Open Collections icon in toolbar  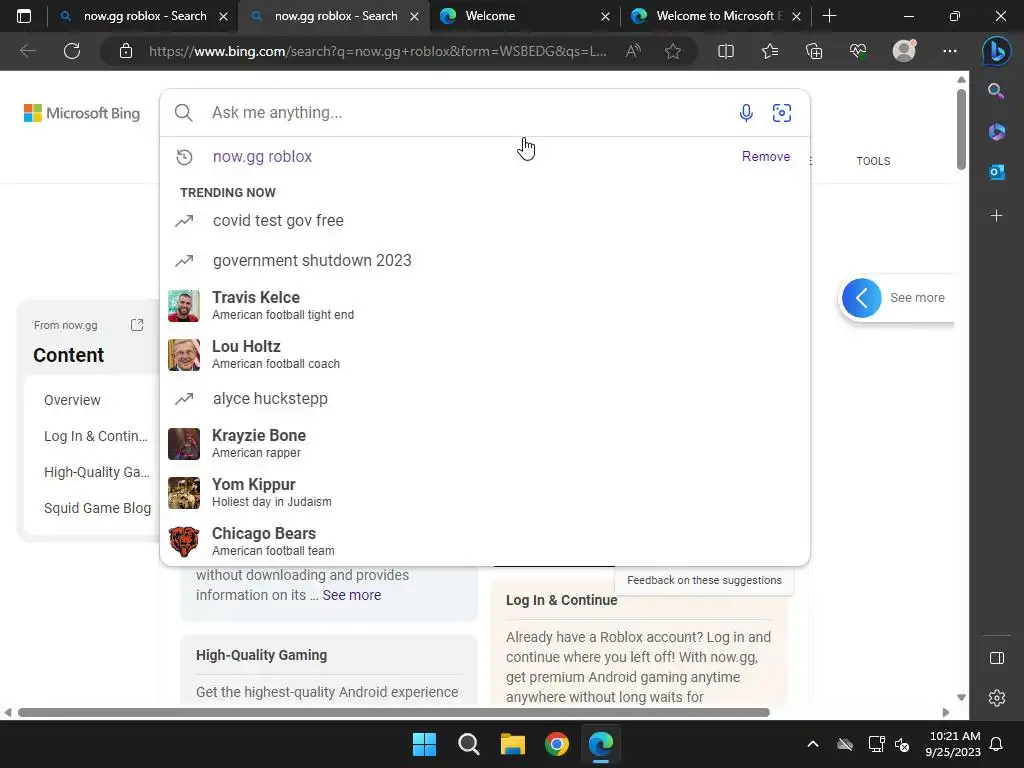click(x=814, y=51)
